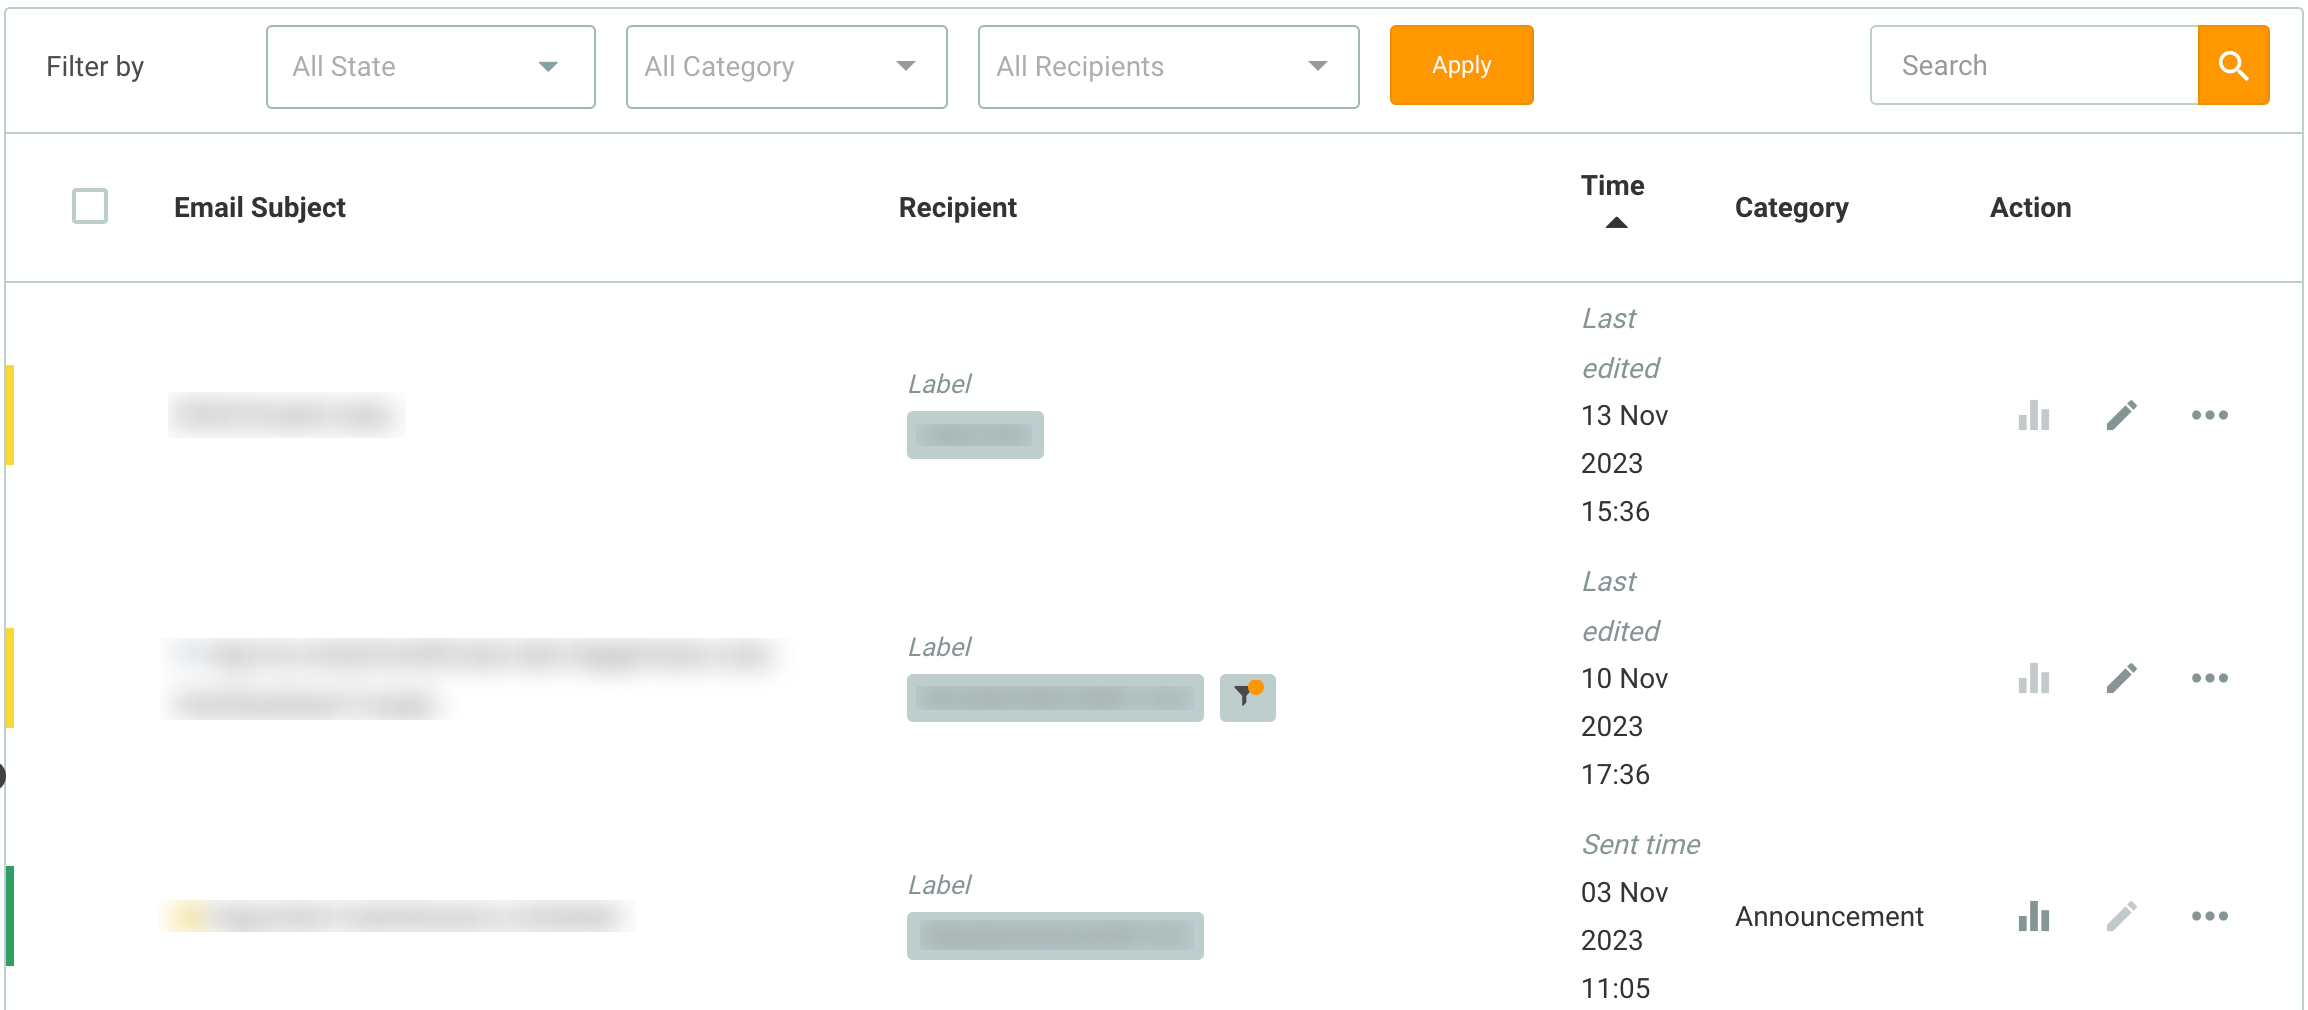This screenshot has height=1010, width=2308.
Task: Expand the All State dropdown
Action: (x=430, y=67)
